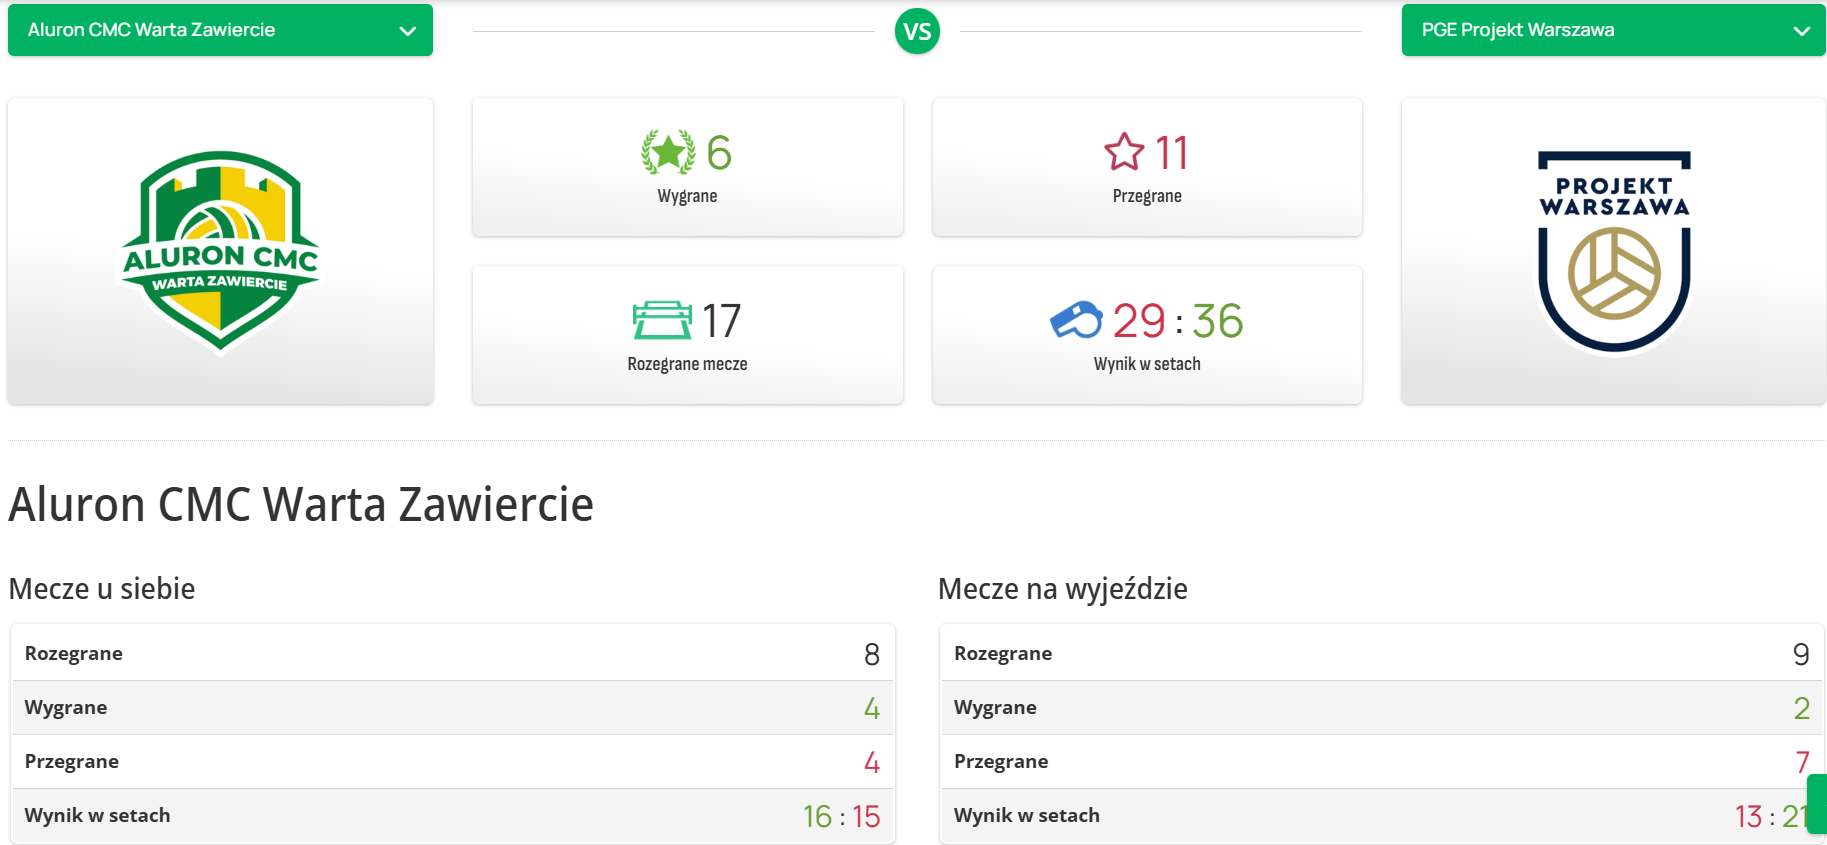Screen dimensions: 1827x845
Task: Click the set score 29 : 36
Action: [1178, 321]
